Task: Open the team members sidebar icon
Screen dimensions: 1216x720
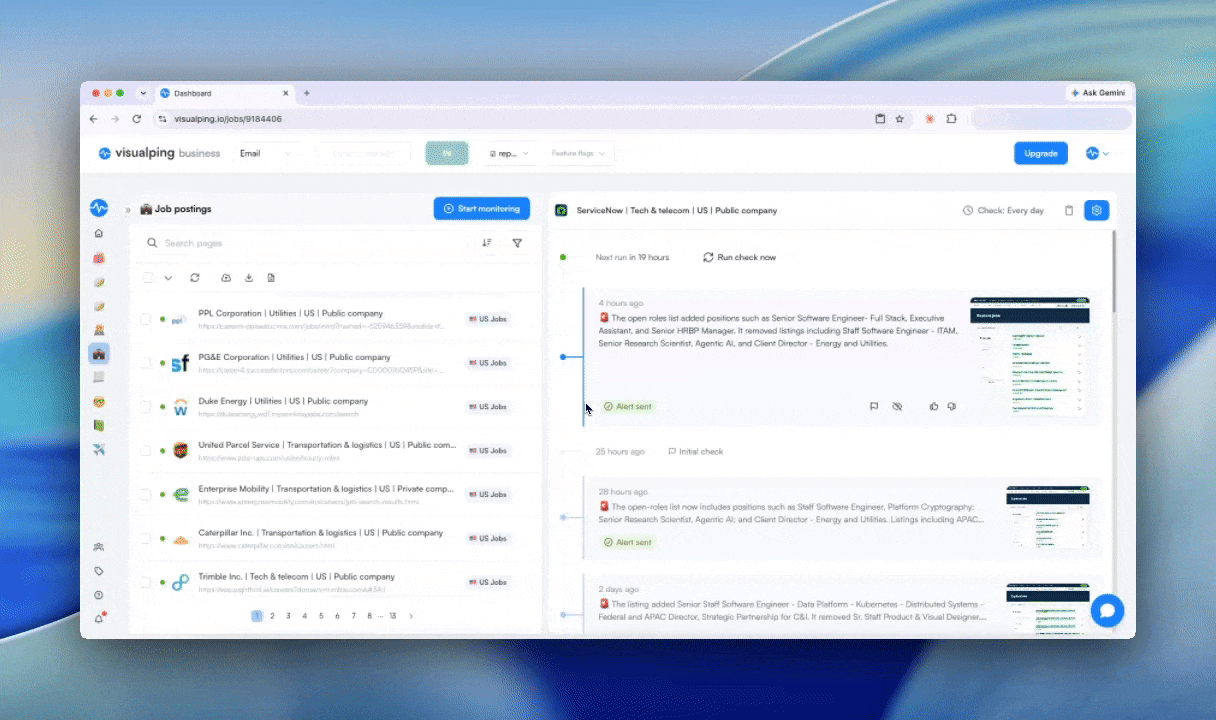Action: click(98, 547)
